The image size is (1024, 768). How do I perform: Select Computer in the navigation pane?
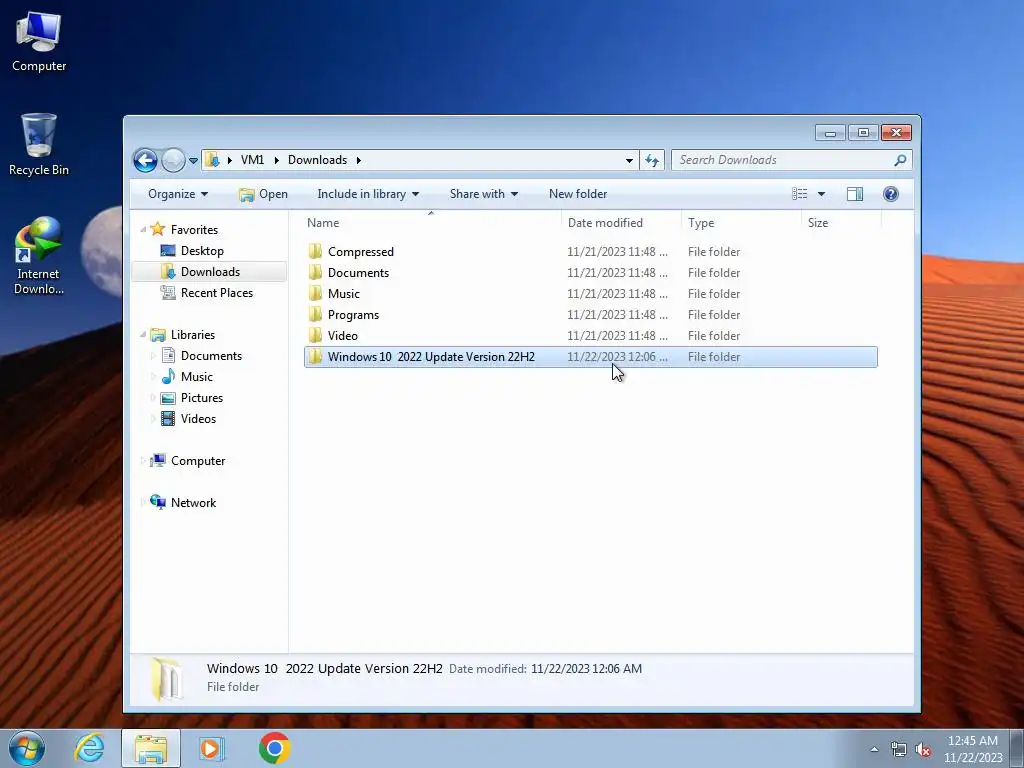(198, 460)
